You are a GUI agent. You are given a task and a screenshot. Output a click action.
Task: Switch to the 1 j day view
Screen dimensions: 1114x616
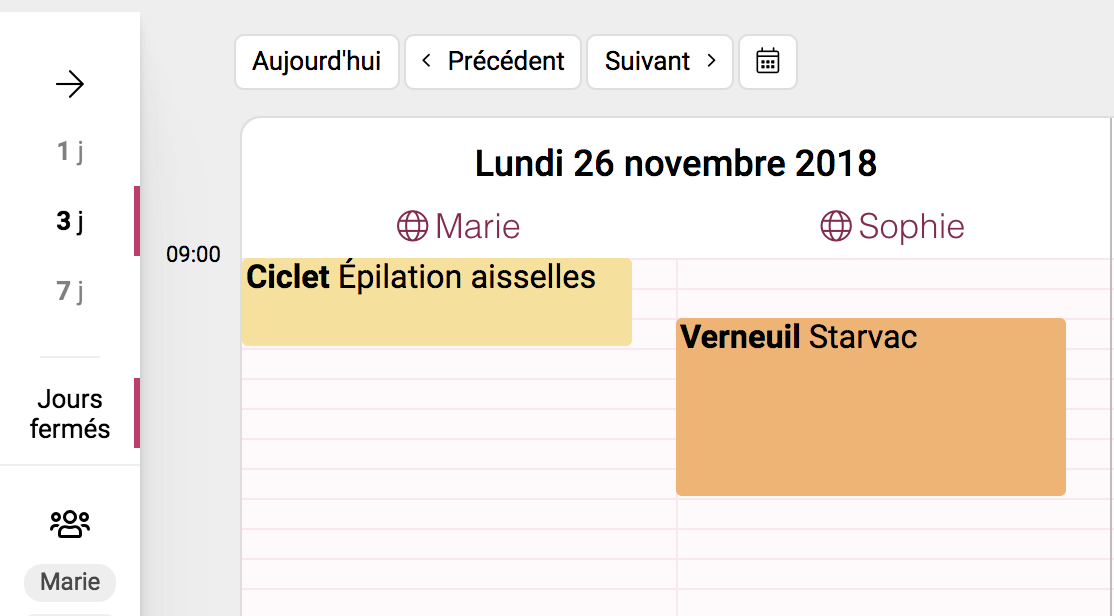click(x=70, y=151)
